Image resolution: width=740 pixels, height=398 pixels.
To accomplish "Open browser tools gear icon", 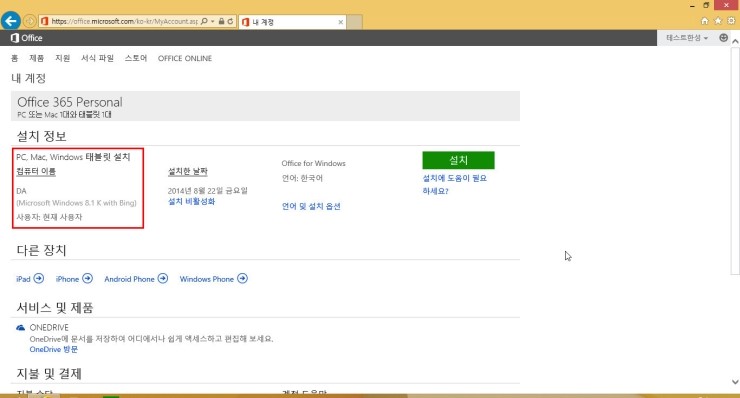I will pyautogui.click(x=731, y=21).
